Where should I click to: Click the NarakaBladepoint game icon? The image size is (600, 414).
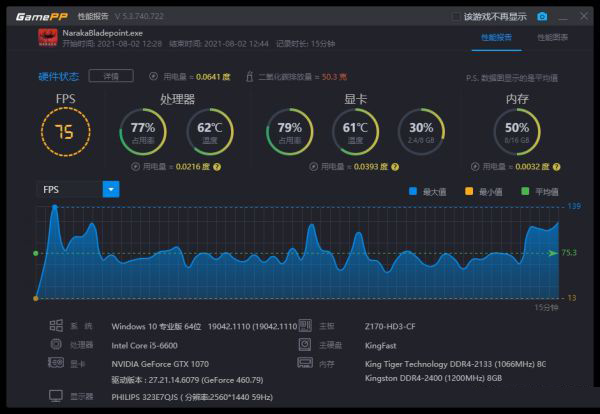point(48,38)
